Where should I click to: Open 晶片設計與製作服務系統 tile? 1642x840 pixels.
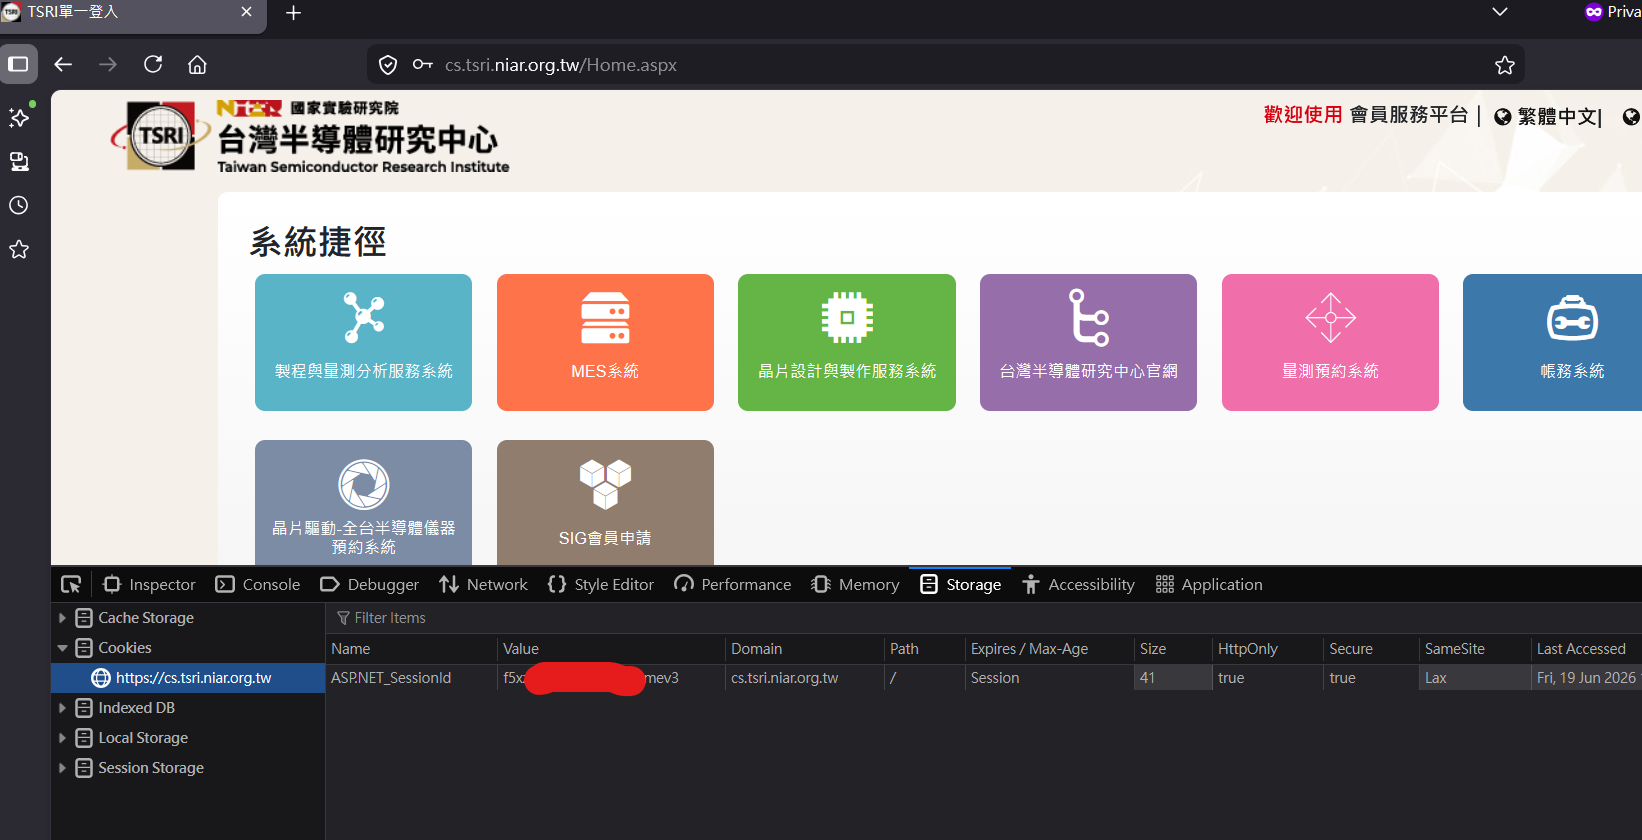pos(847,342)
